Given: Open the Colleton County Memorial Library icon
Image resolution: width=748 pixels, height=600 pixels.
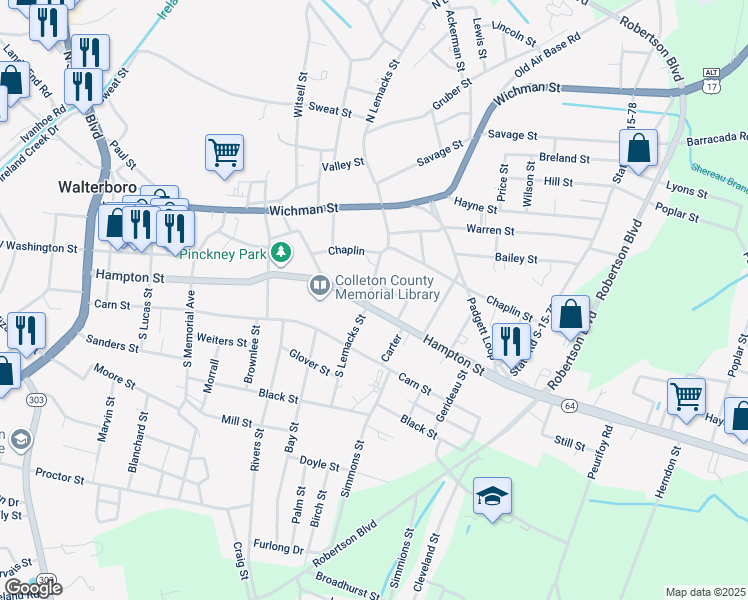Looking at the screenshot, I should [x=320, y=287].
